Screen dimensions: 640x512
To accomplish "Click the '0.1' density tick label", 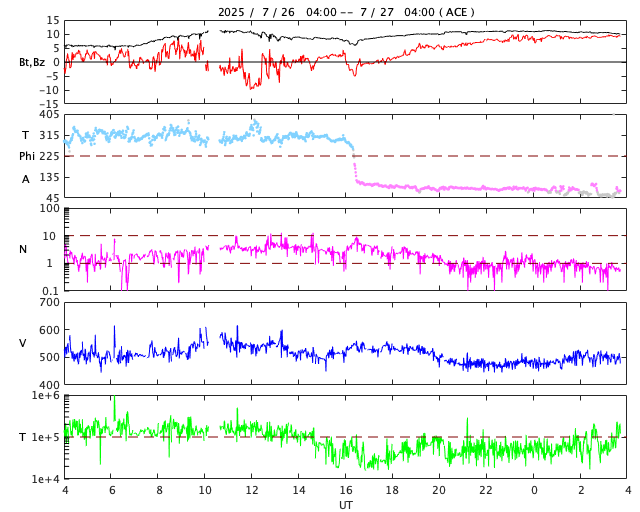I will click(51, 291).
